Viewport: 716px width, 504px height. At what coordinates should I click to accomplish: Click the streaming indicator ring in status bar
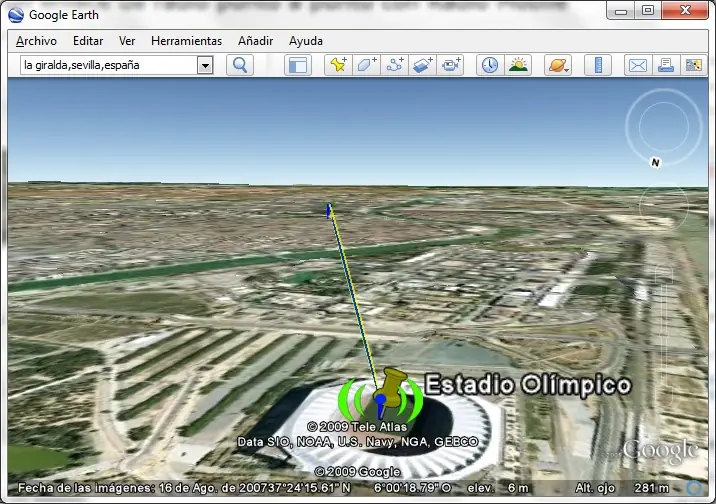[x=695, y=488]
